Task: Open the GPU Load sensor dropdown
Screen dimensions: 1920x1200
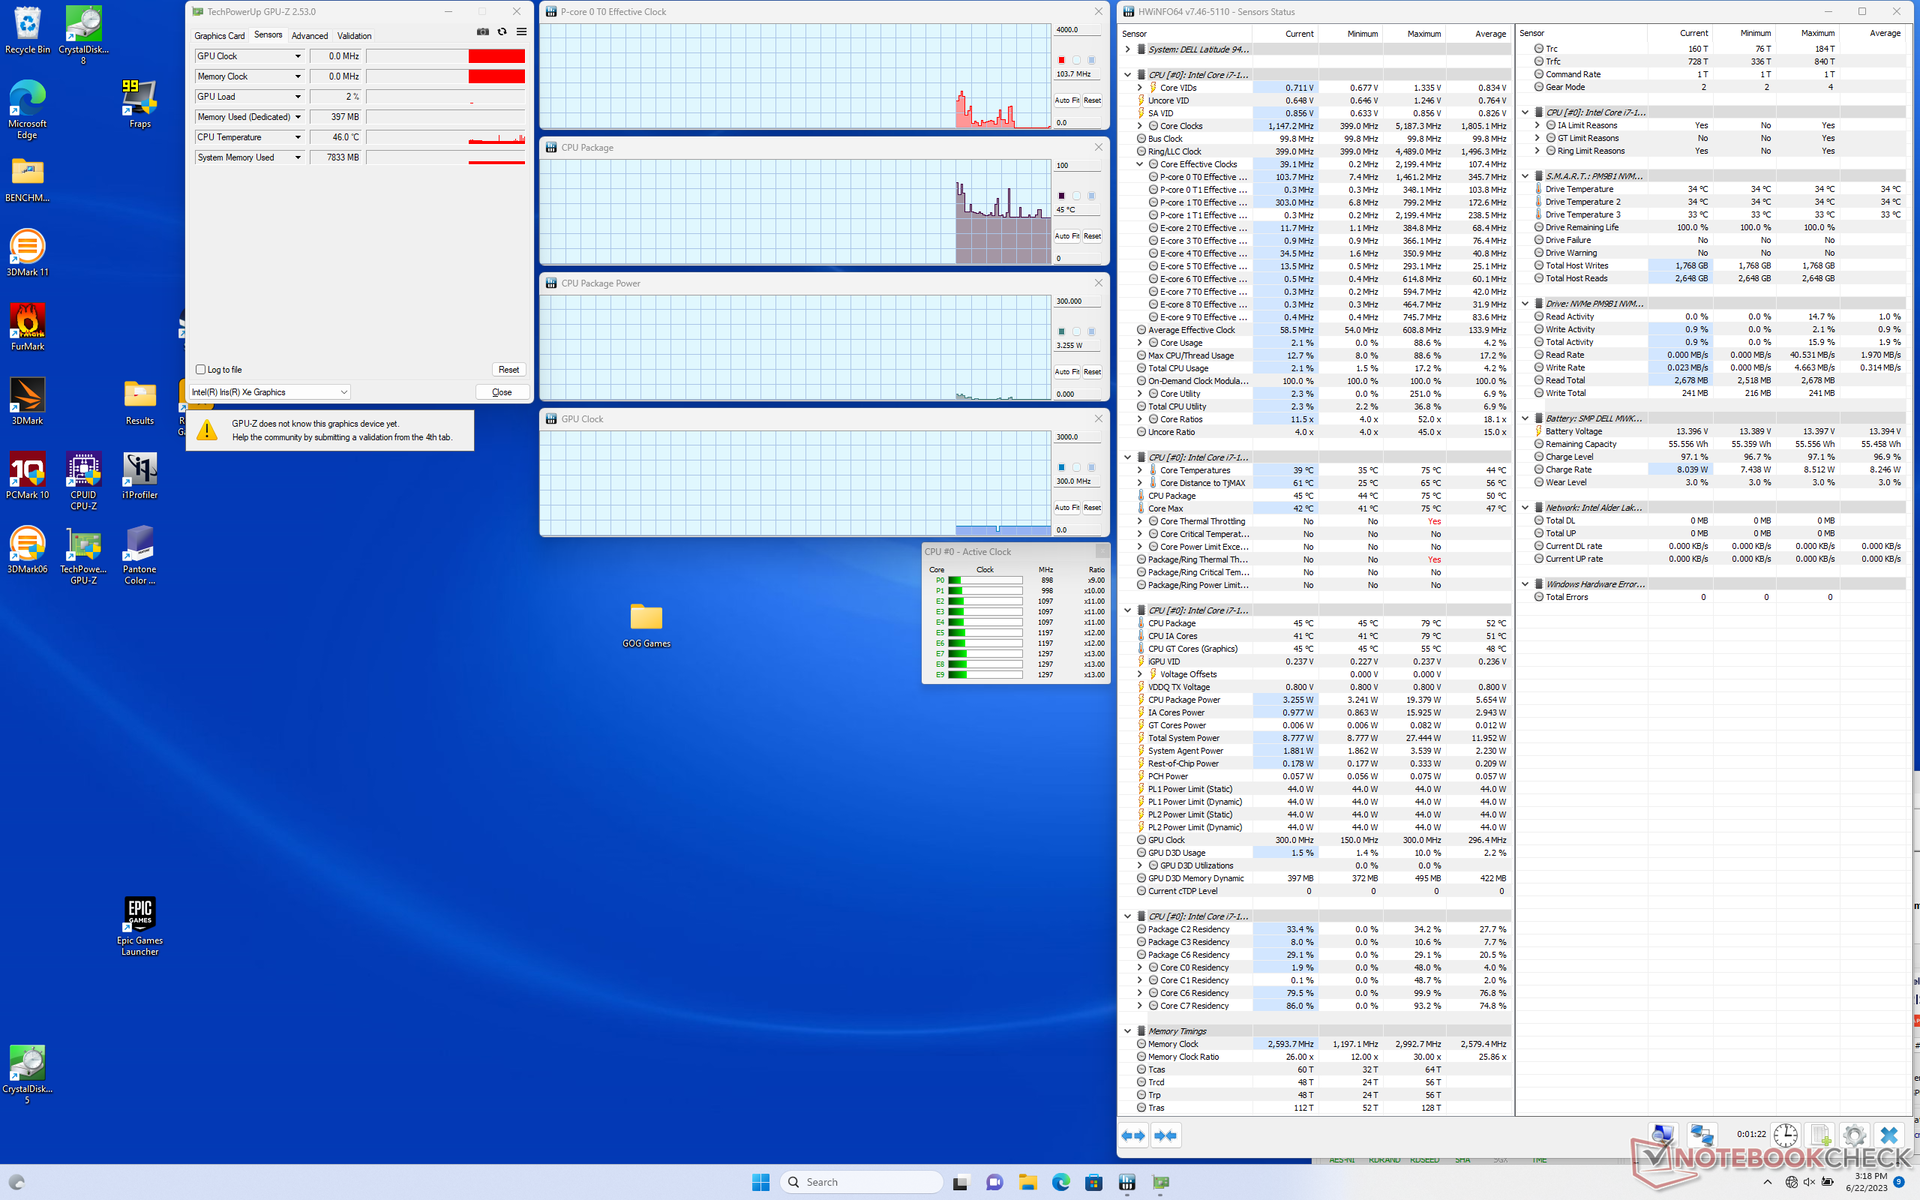Action: click(x=297, y=97)
